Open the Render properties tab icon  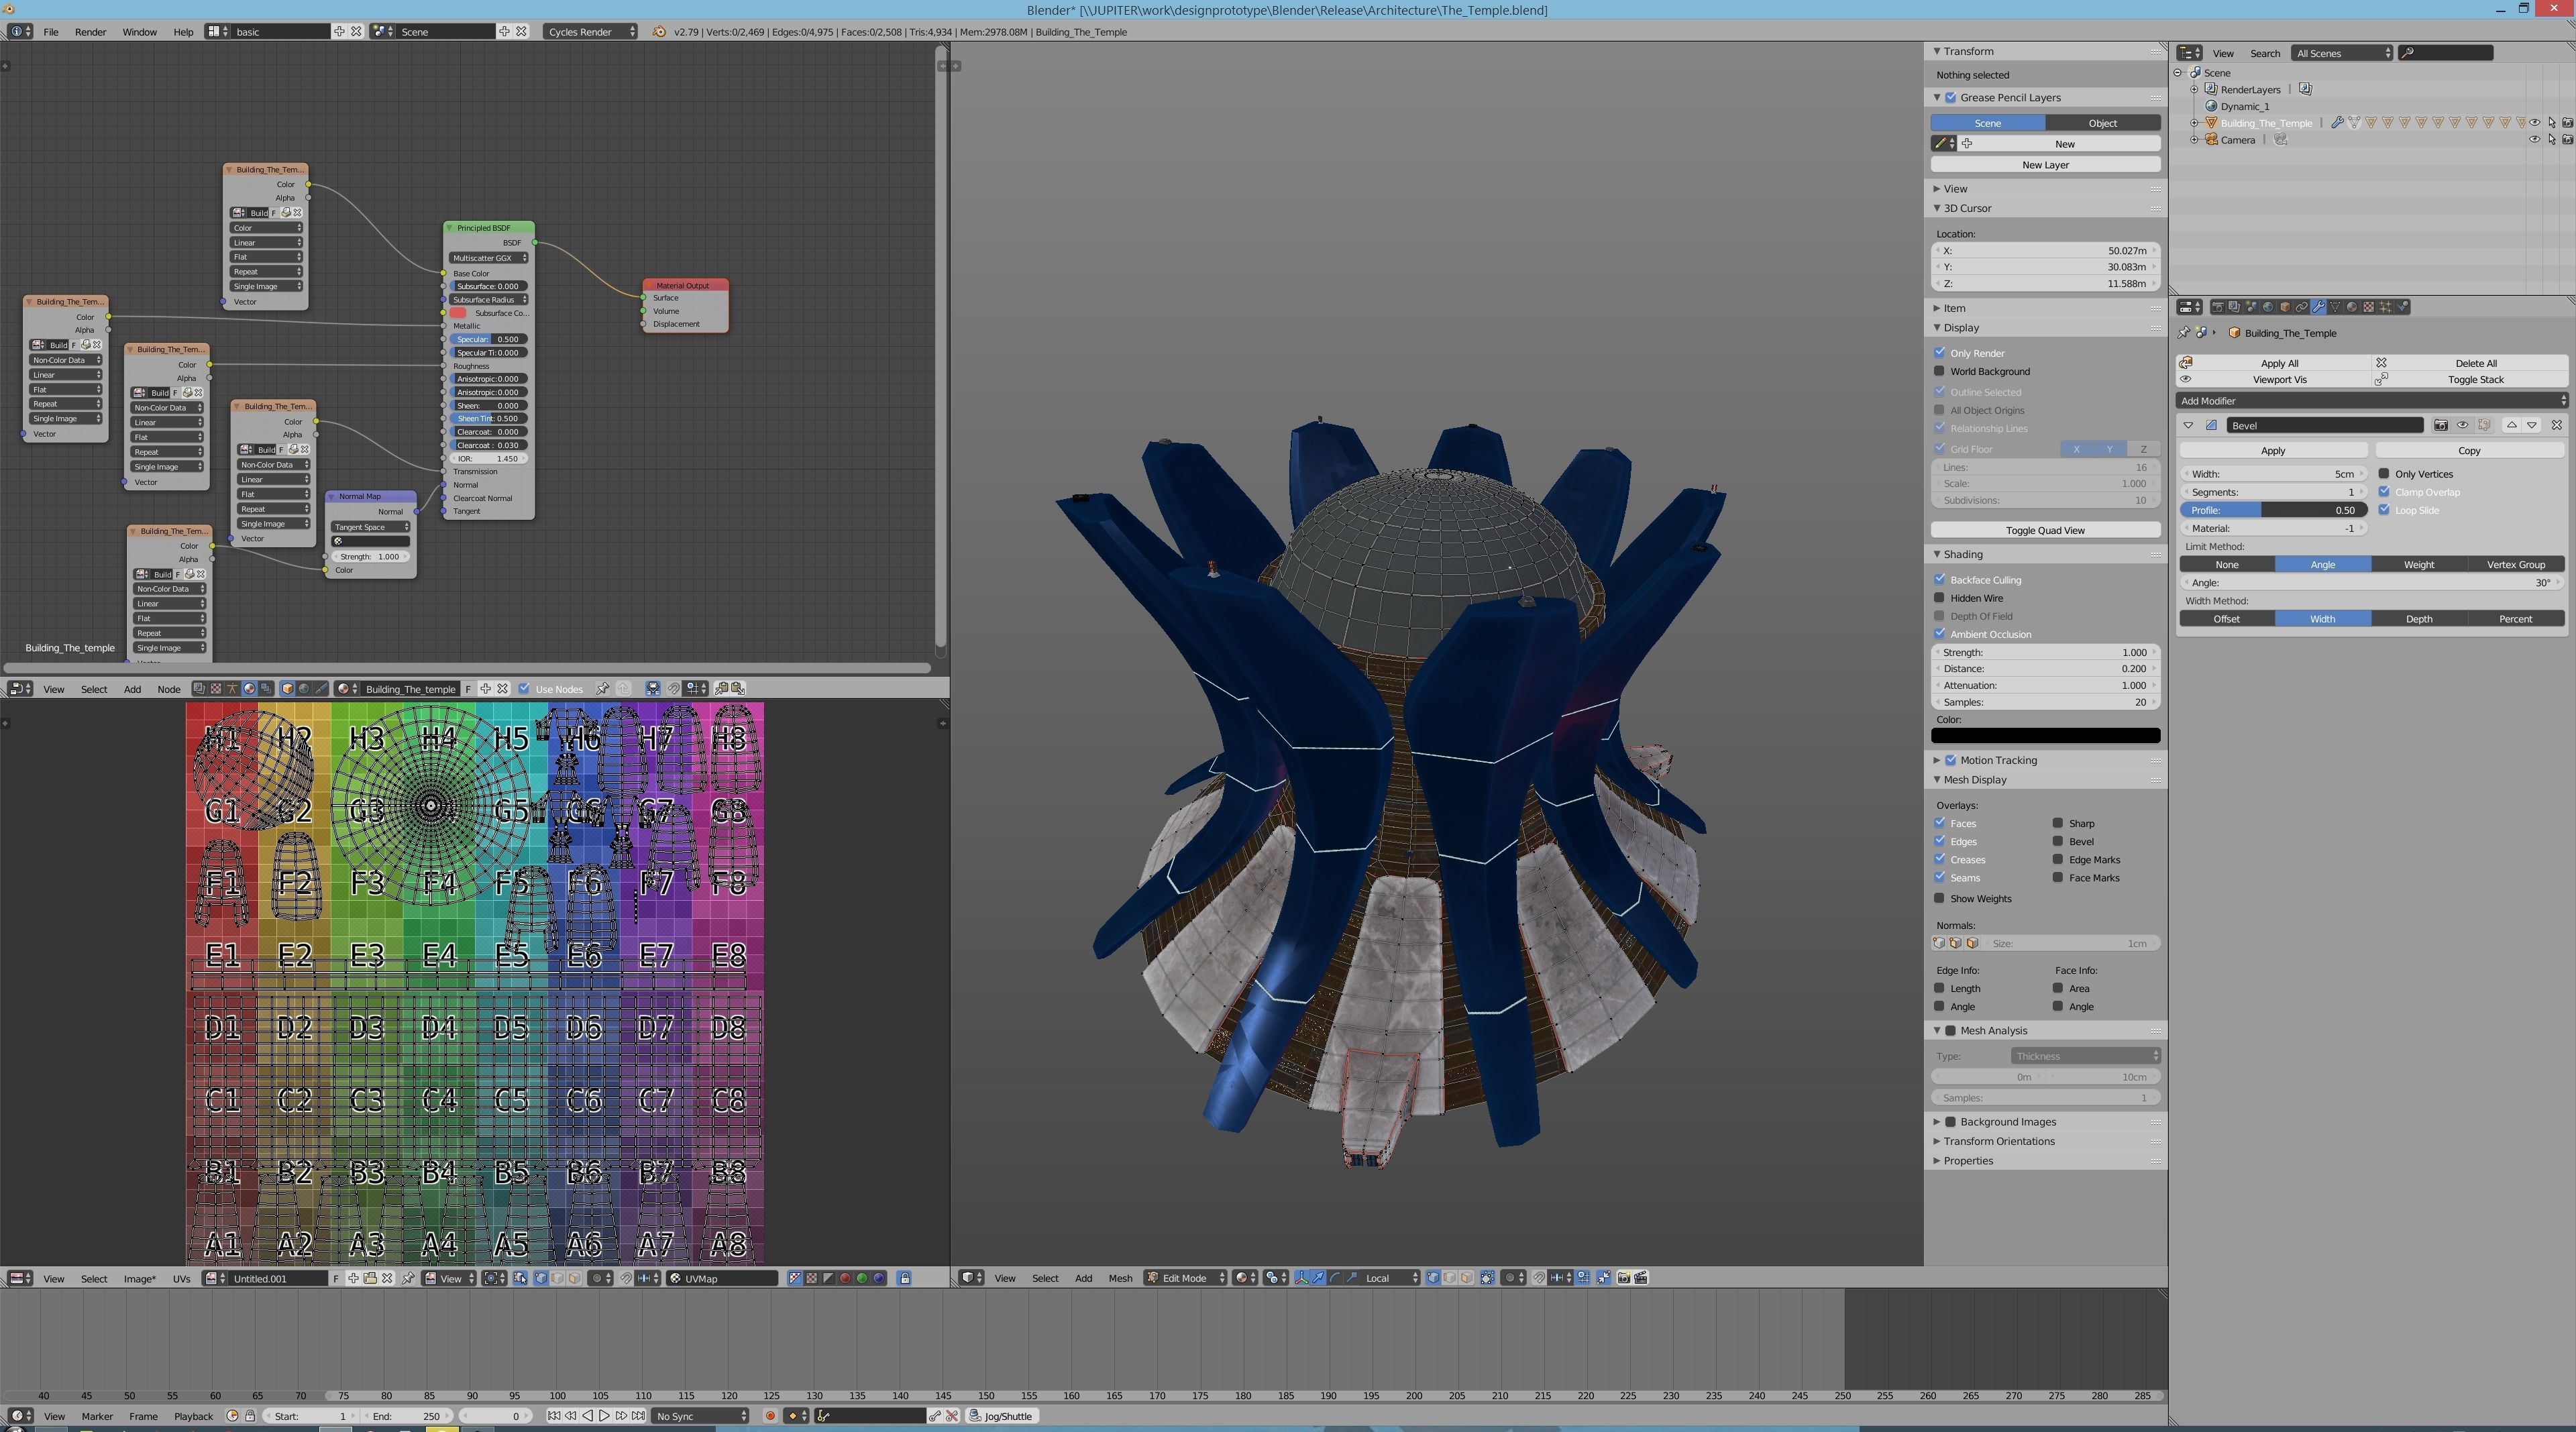2218,307
